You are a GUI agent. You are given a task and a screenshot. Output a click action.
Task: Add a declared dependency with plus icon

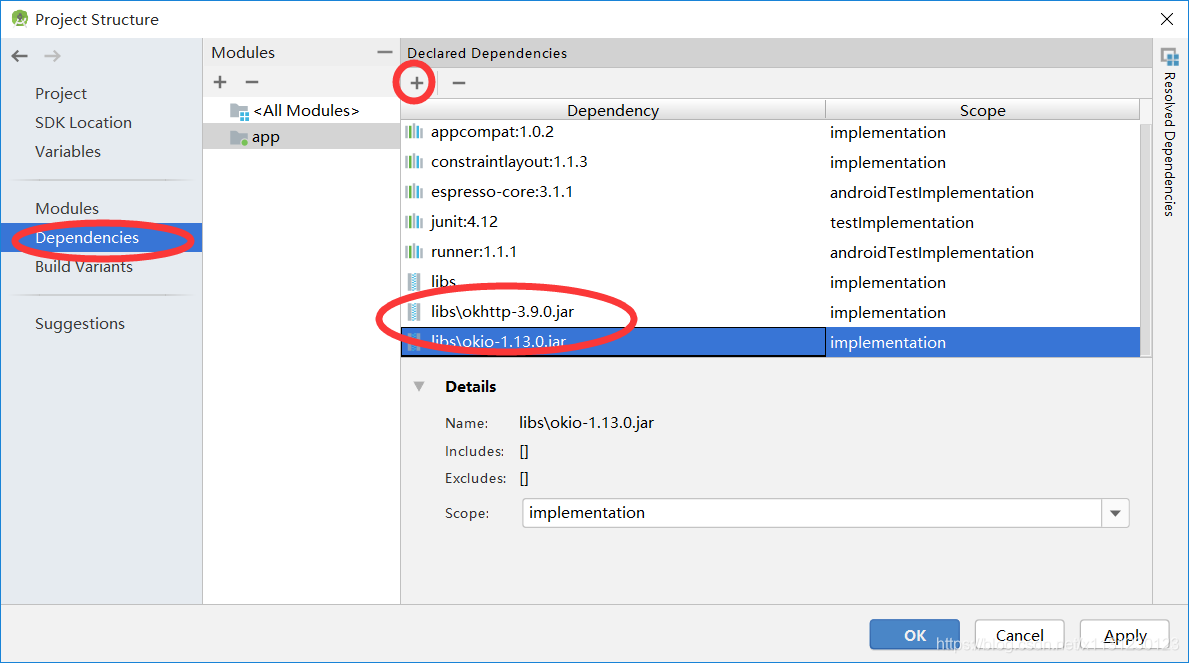point(416,83)
